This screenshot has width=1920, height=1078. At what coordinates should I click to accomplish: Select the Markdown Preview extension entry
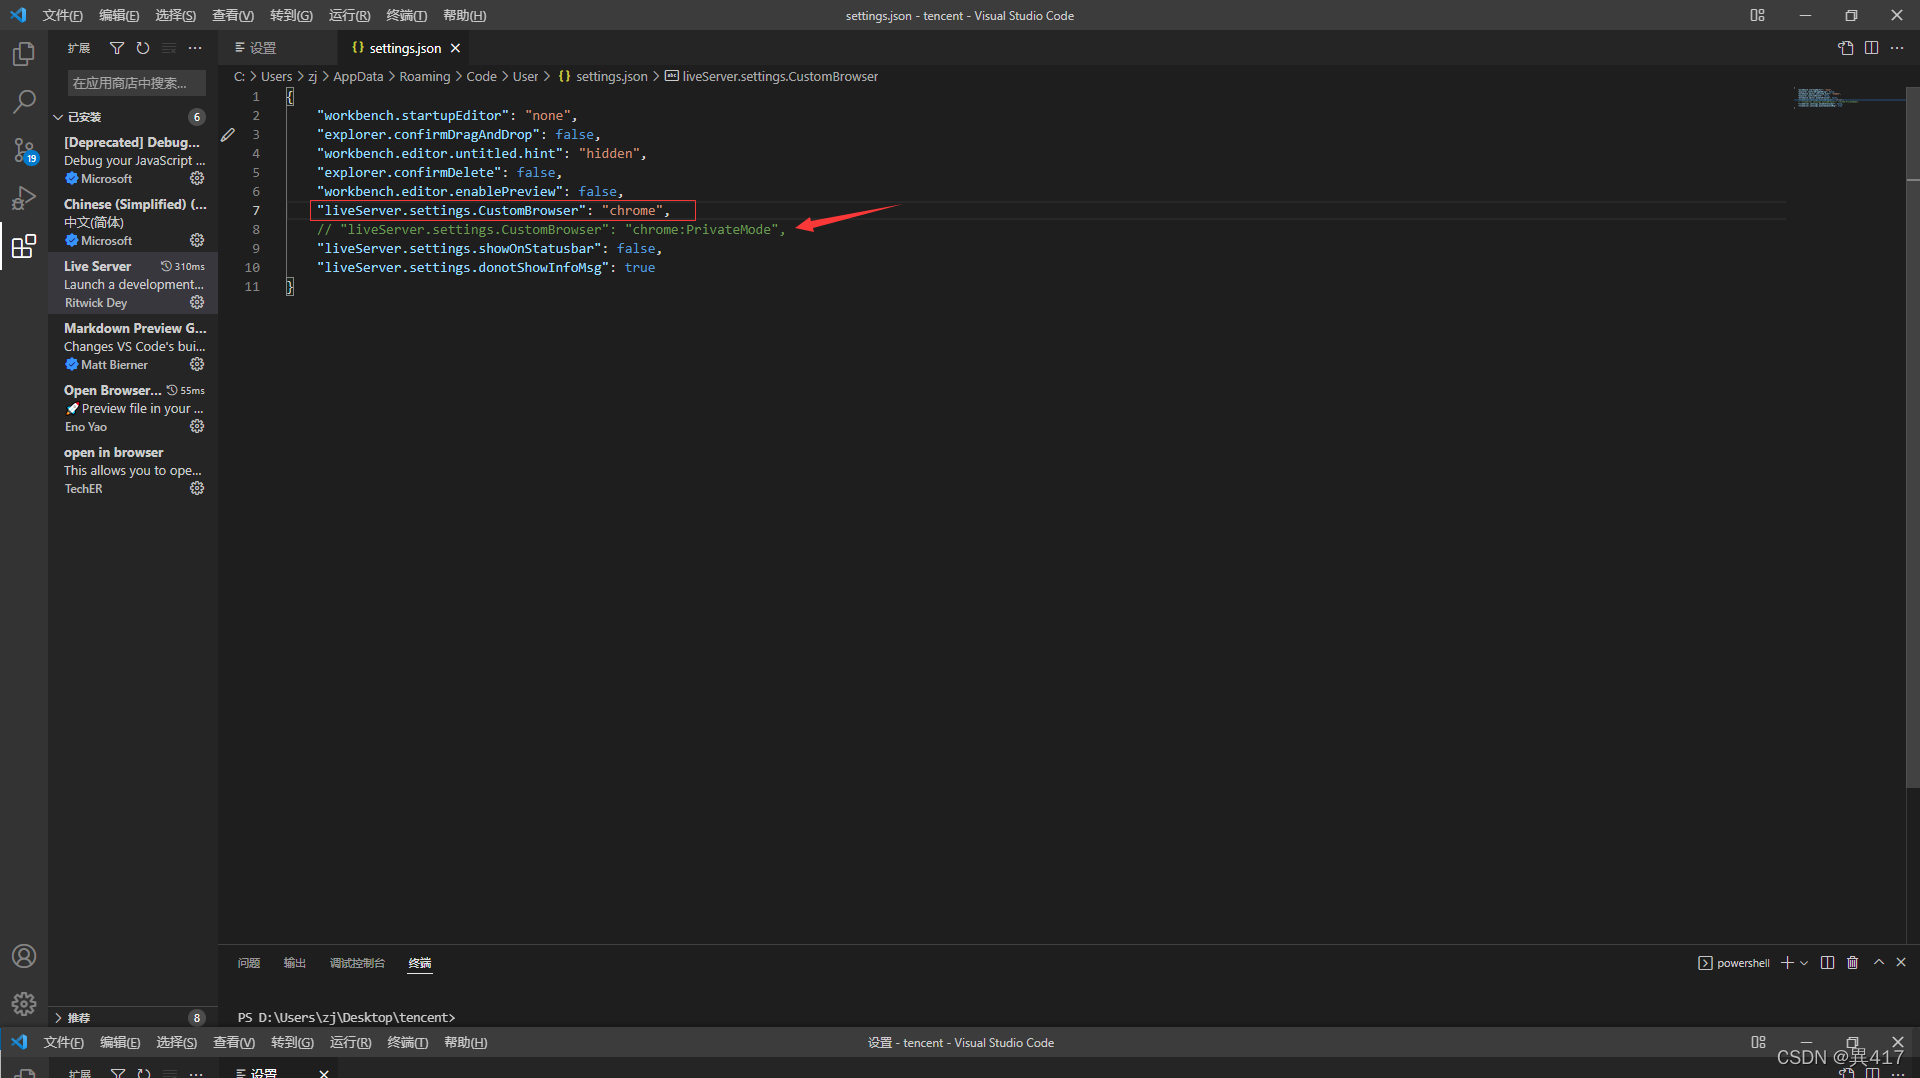coord(133,346)
